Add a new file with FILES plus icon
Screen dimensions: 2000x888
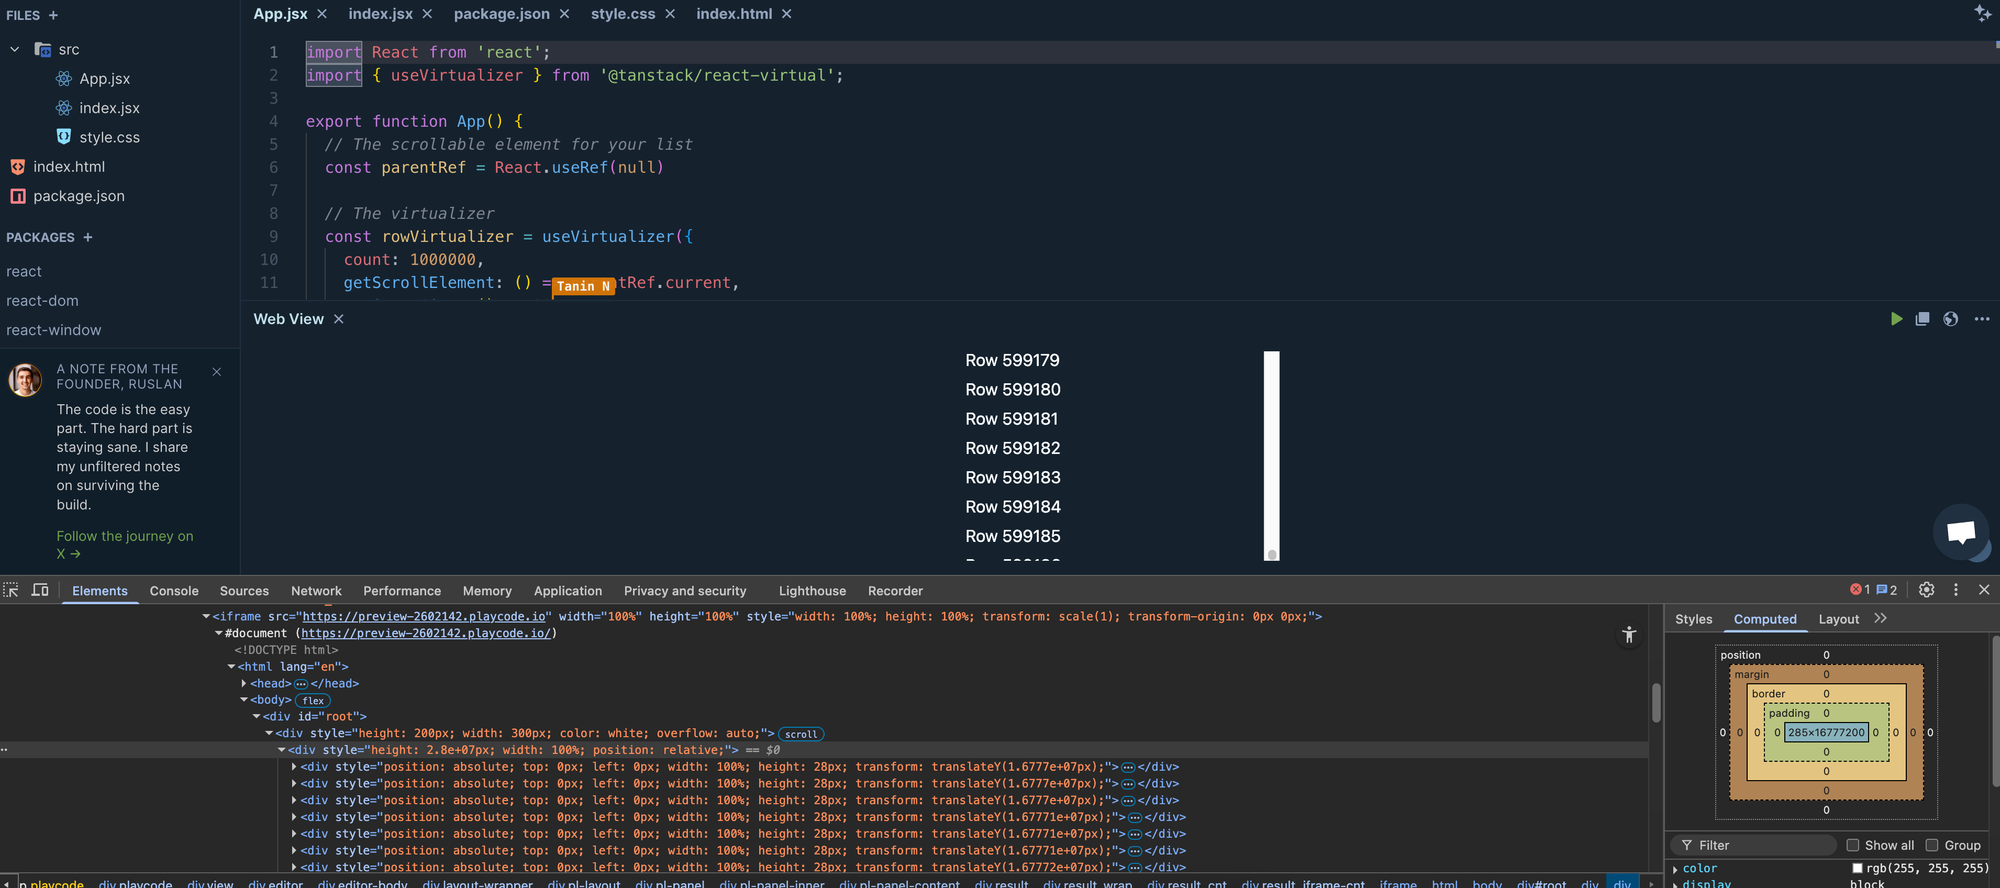click(53, 15)
